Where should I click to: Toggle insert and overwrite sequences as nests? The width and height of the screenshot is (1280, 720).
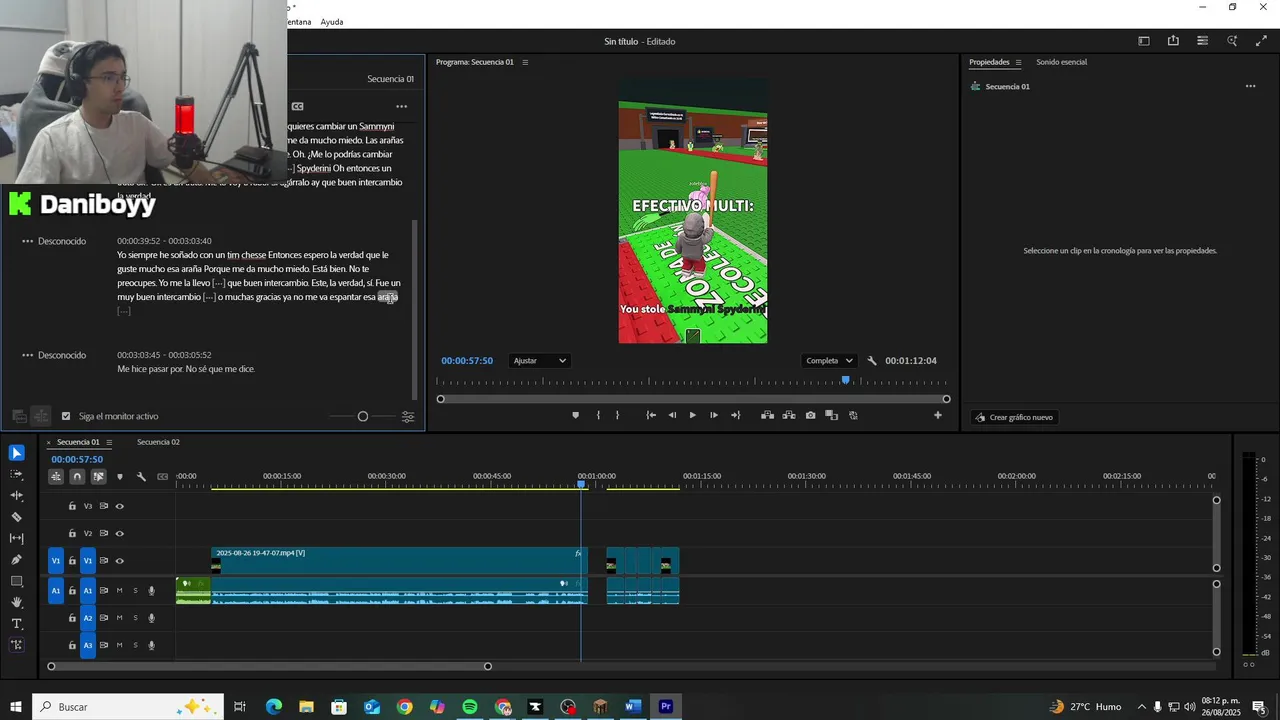point(56,477)
